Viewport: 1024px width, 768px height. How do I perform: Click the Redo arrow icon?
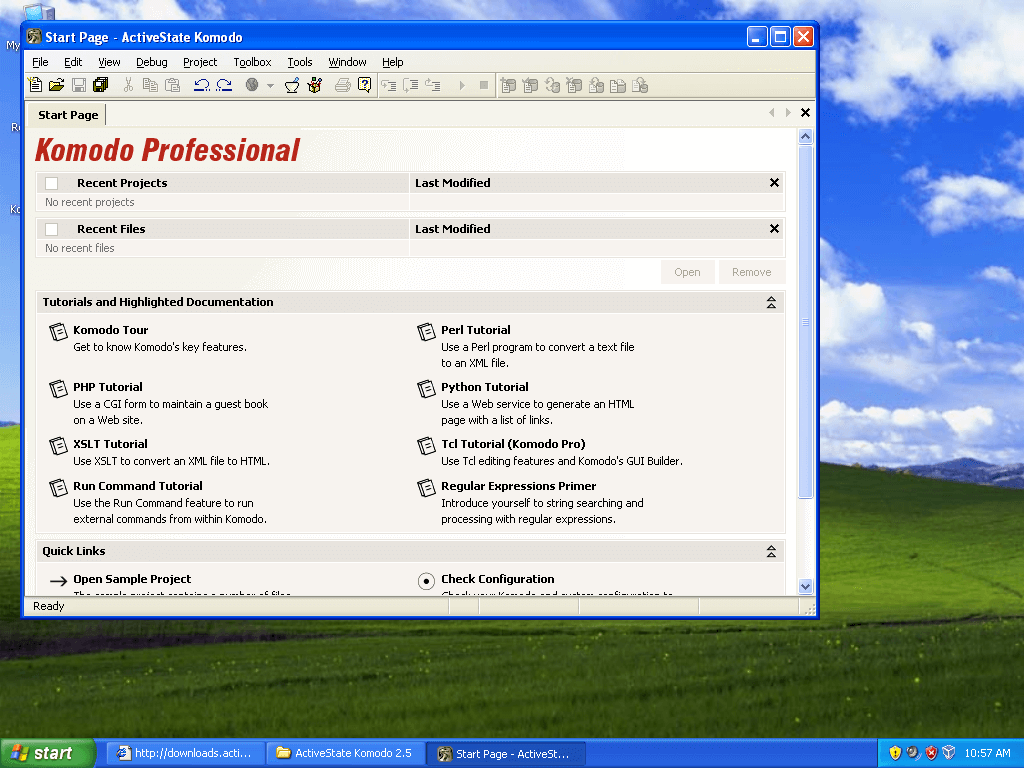coord(224,85)
